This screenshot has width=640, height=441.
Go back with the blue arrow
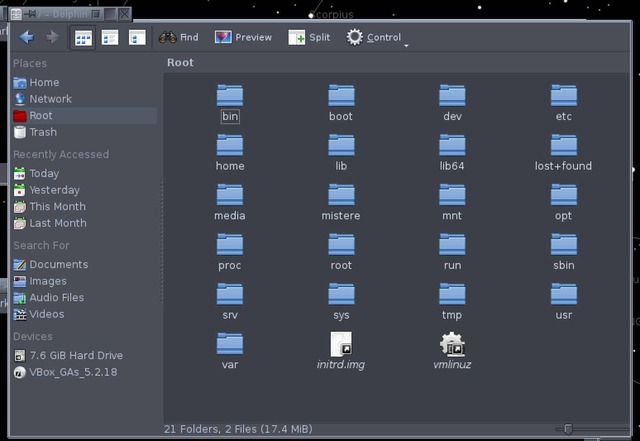[27, 37]
